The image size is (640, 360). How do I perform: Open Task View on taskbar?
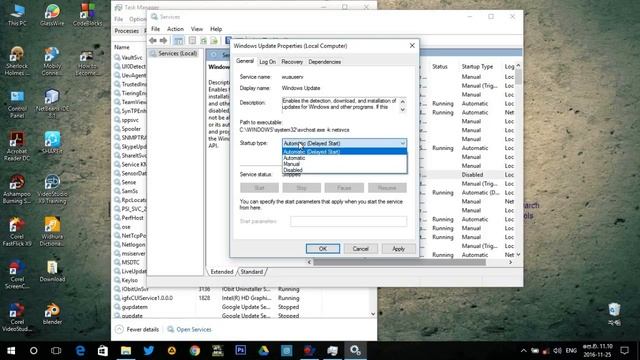click(x=56, y=351)
